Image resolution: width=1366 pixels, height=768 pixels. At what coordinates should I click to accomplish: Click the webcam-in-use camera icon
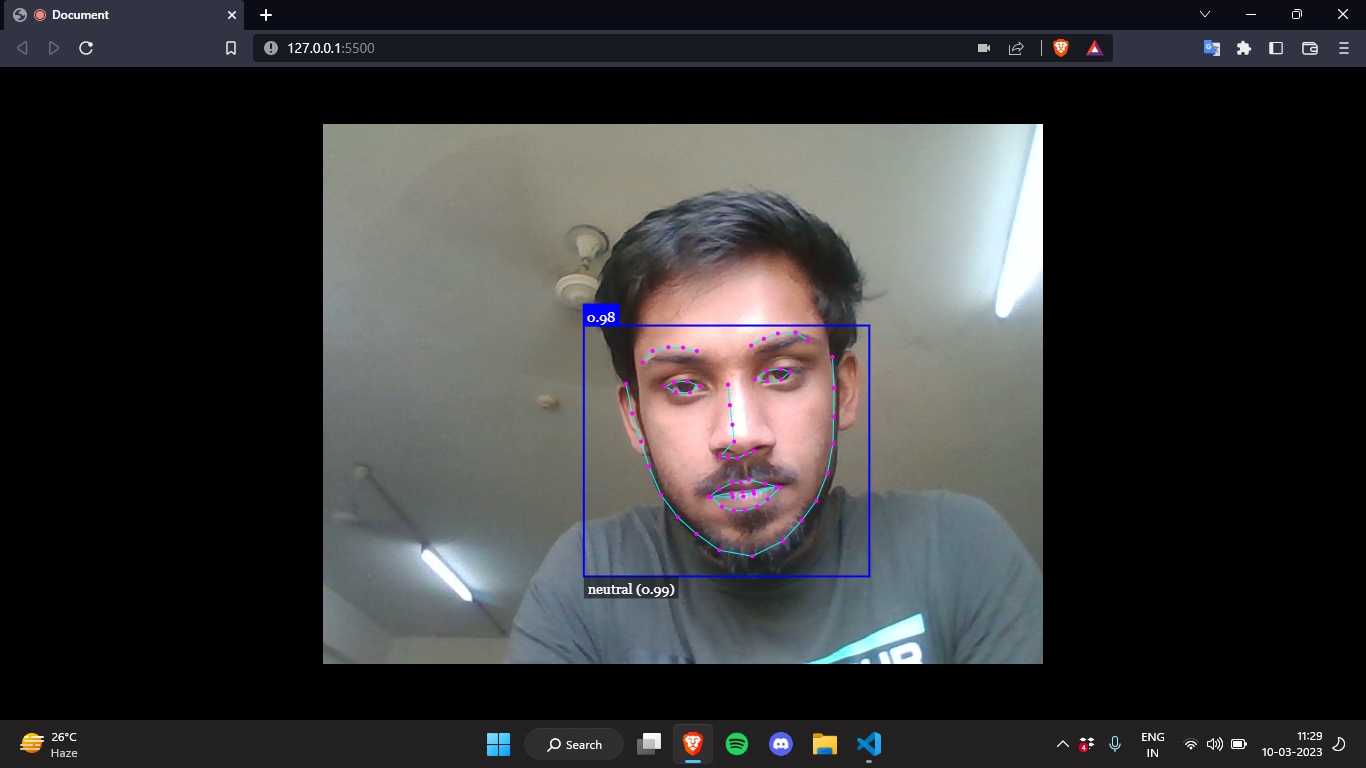point(983,47)
